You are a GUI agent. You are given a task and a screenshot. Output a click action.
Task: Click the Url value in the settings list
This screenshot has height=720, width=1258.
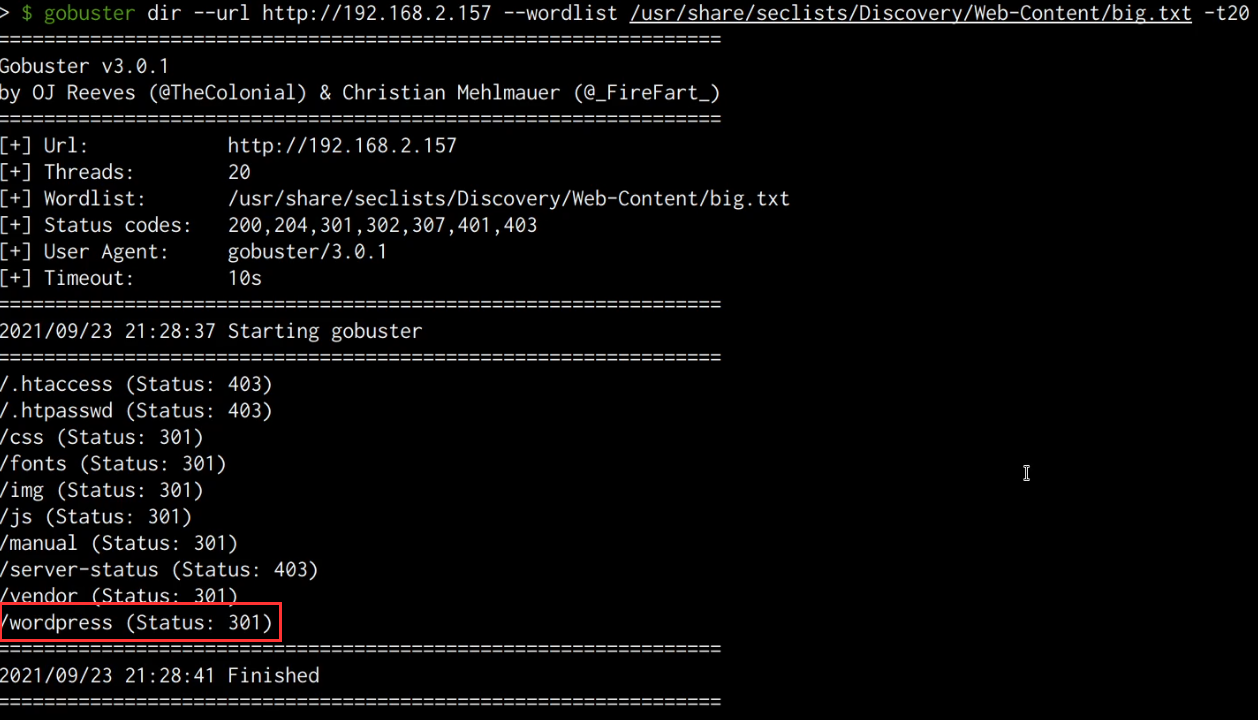coord(342,145)
